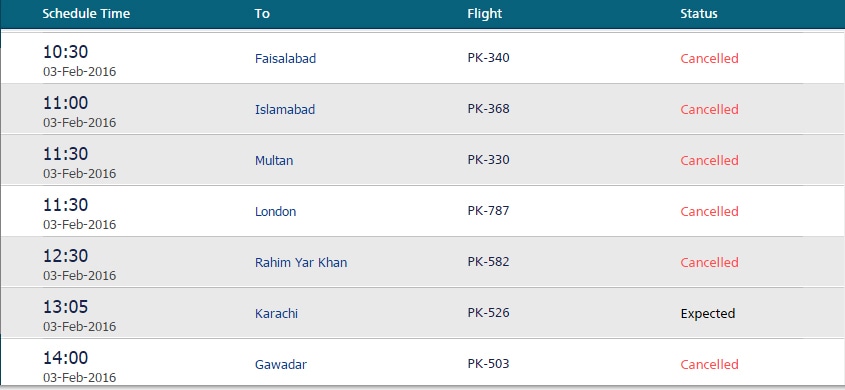Image resolution: width=845 pixels, height=390 pixels.
Task: Open the Faisalabad destination link
Action: (285, 58)
